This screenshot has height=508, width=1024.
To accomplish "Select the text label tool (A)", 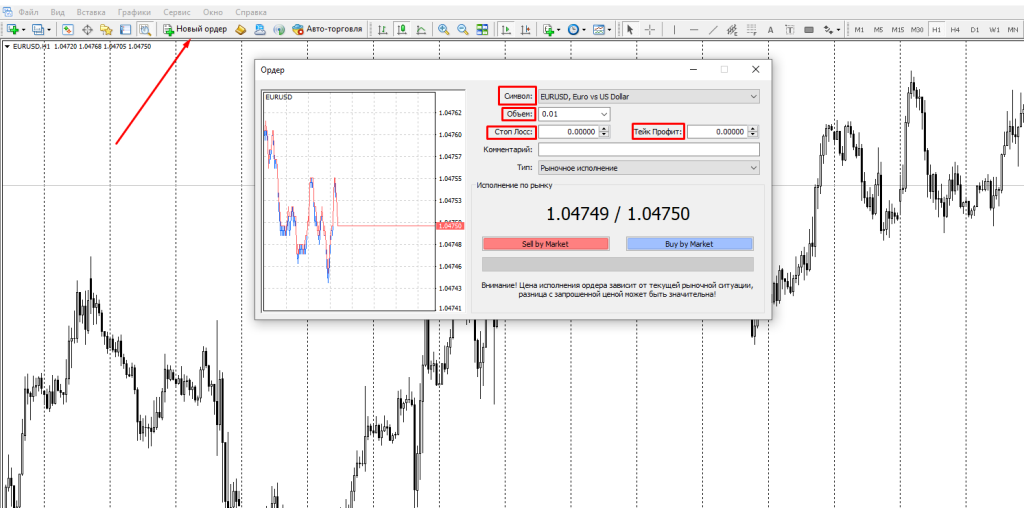I will coord(771,29).
